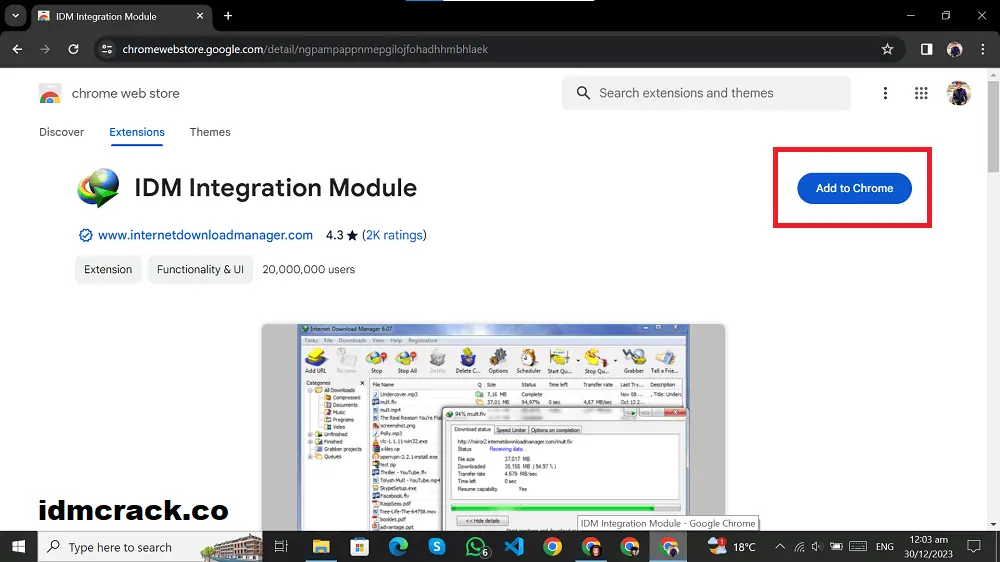
Task: Click in Search extensions and themes field
Action: click(706, 93)
